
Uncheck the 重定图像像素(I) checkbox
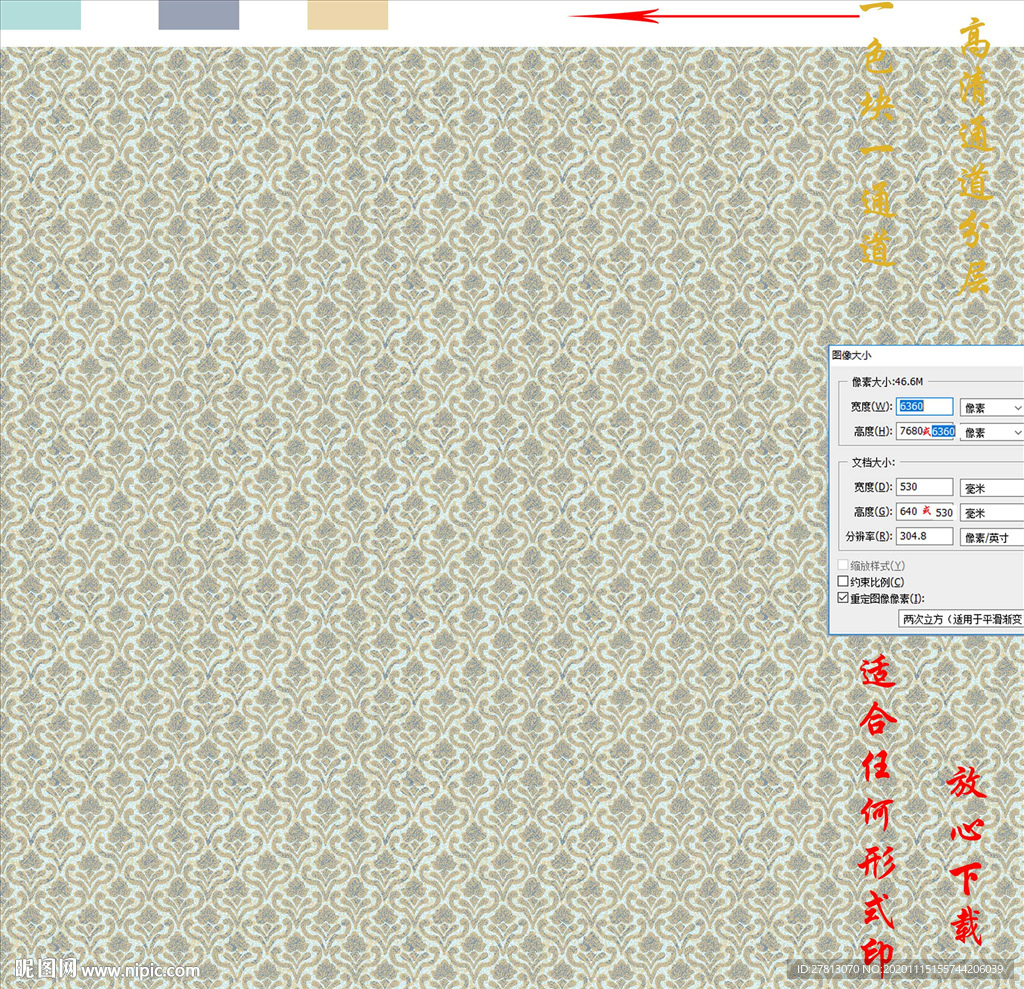click(843, 598)
